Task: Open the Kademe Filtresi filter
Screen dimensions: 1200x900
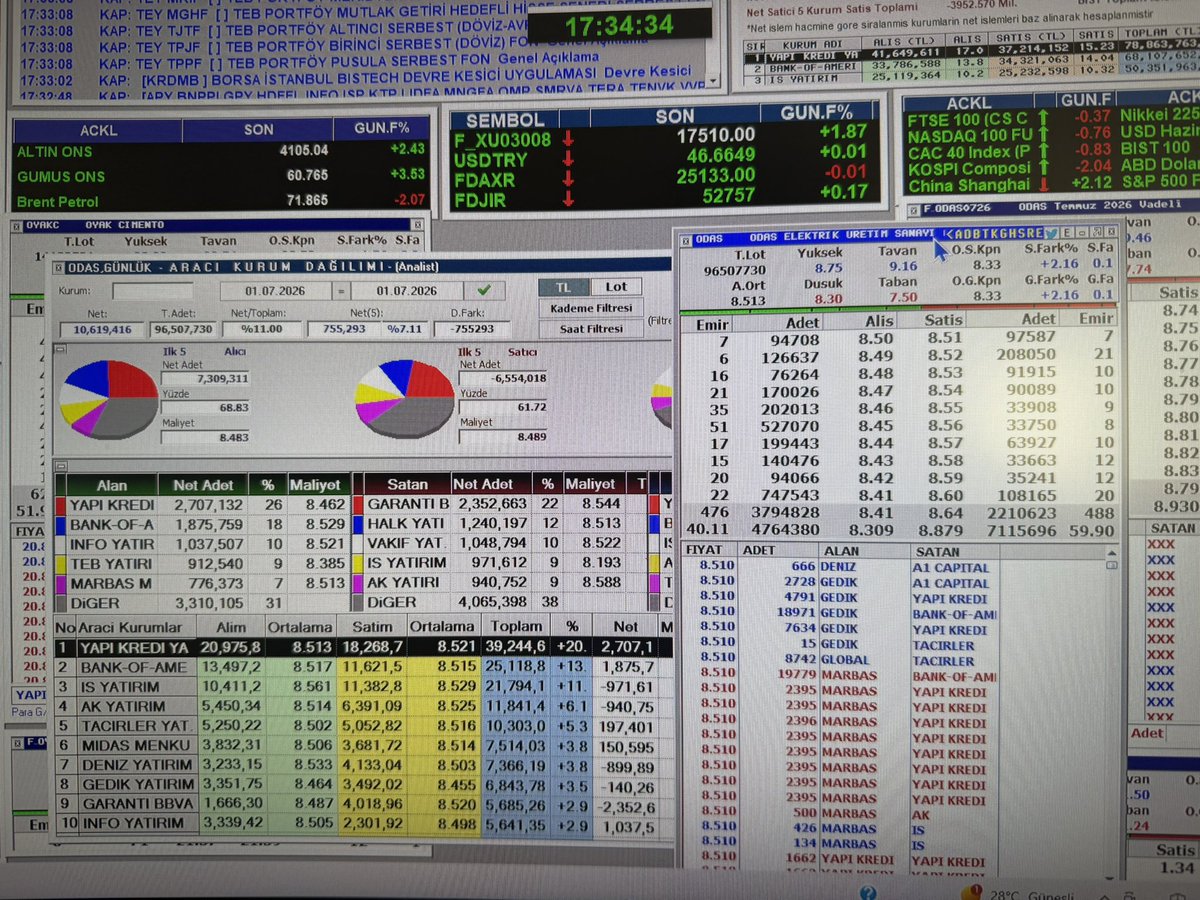Action: pyautogui.click(x=592, y=308)
